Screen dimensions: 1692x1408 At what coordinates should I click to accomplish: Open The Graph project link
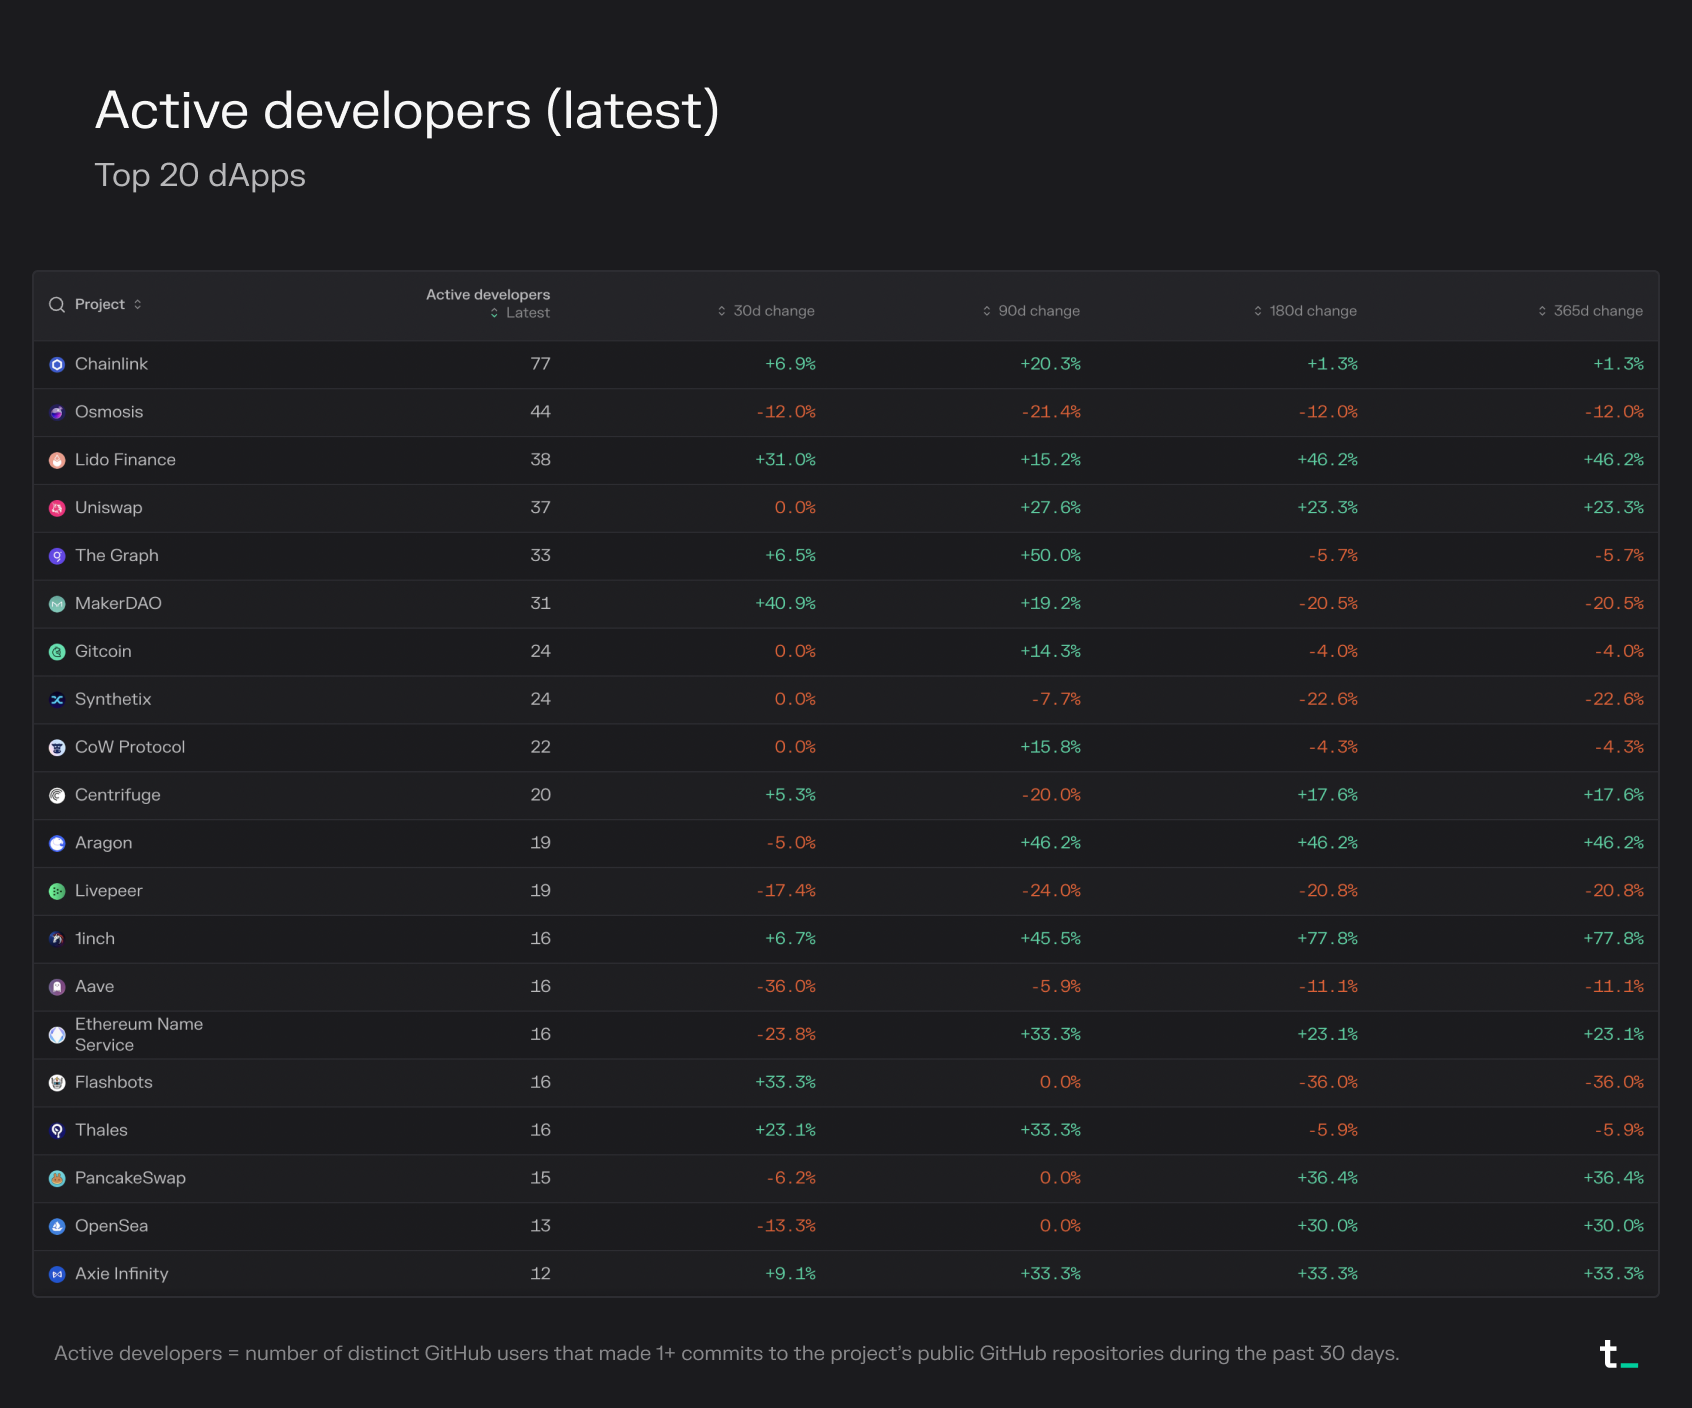116,556
